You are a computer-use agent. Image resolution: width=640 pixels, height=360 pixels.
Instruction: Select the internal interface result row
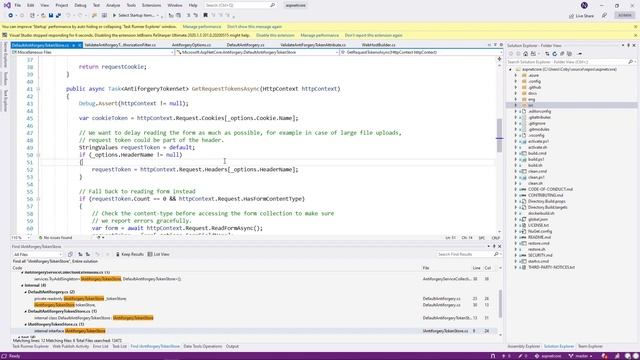(x=255, y=331)
